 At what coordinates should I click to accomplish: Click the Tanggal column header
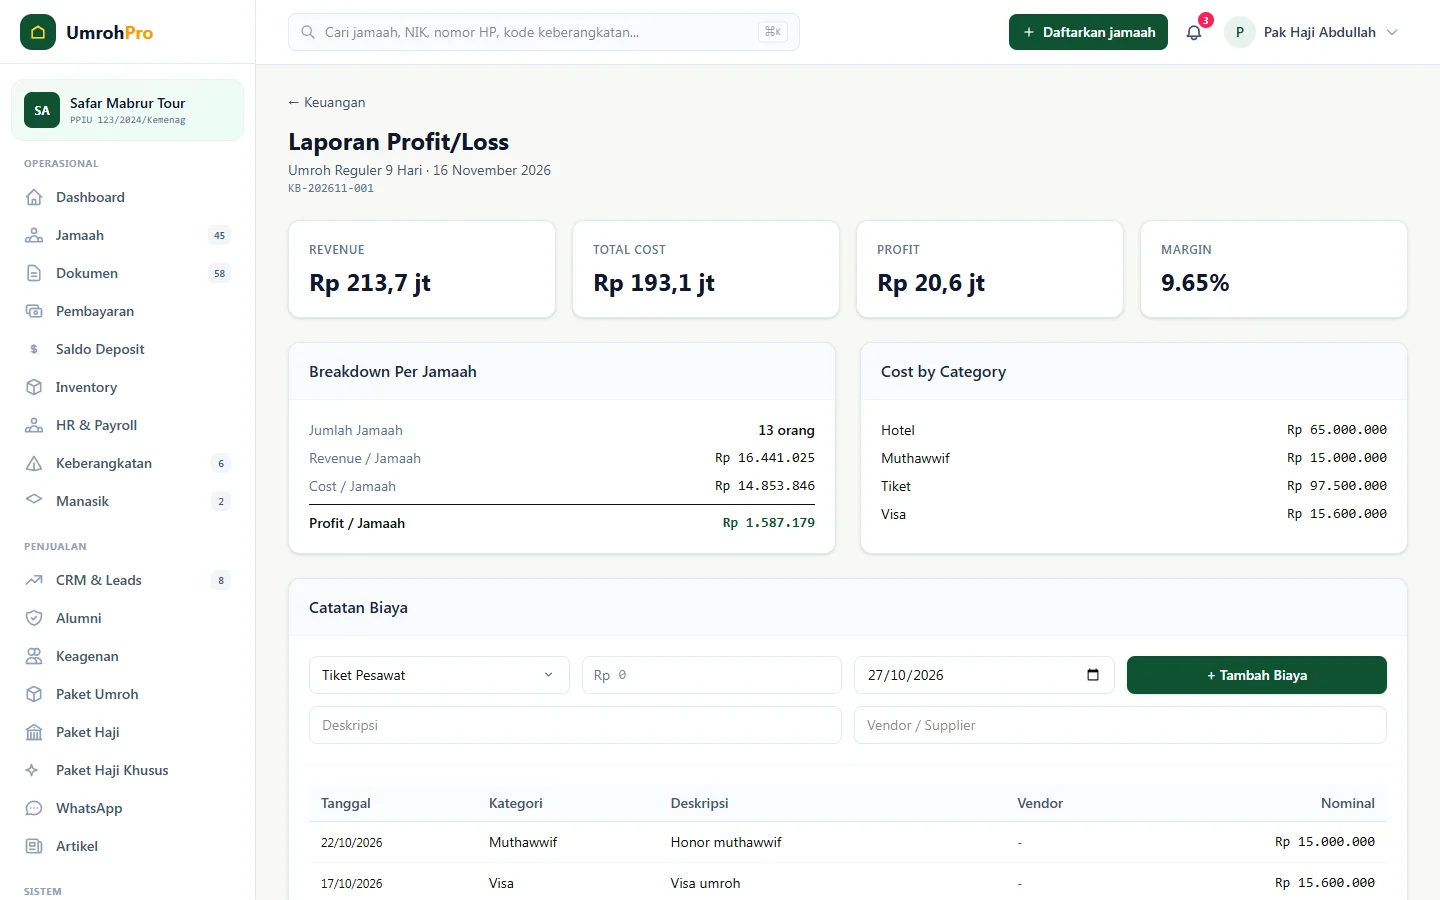(346, 803)
